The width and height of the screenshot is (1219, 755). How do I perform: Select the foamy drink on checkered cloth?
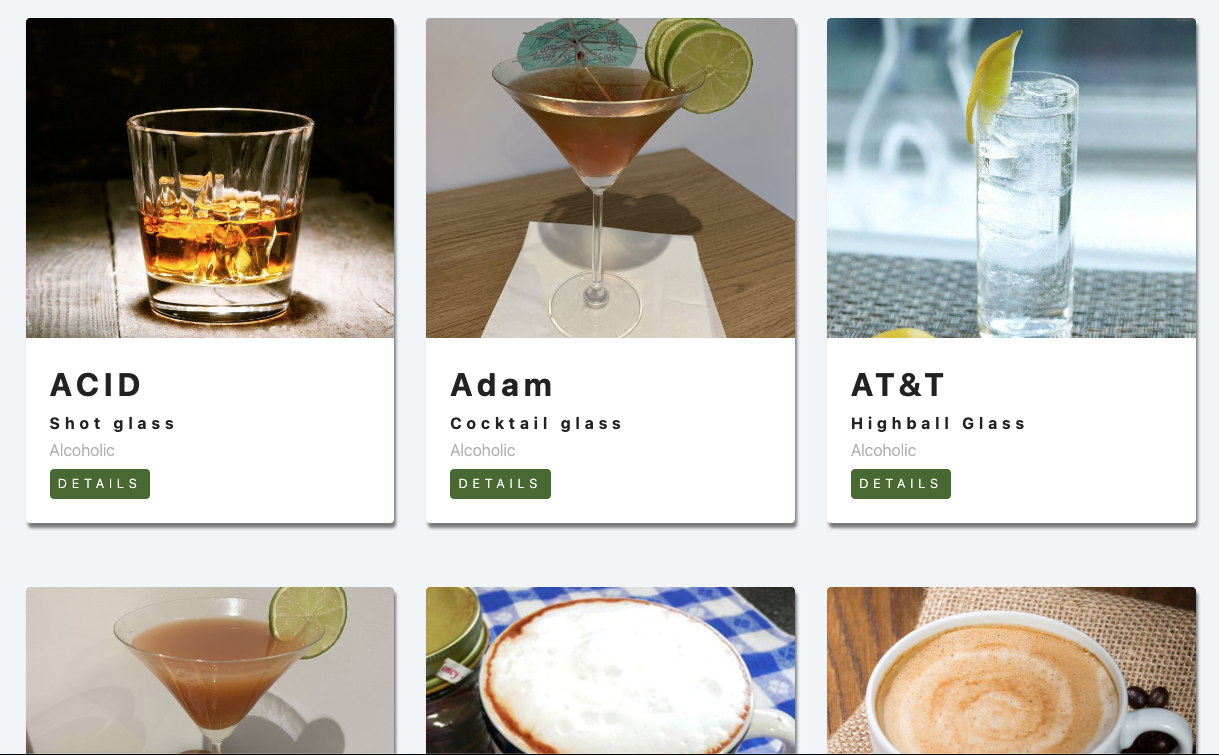pos(610,670)
